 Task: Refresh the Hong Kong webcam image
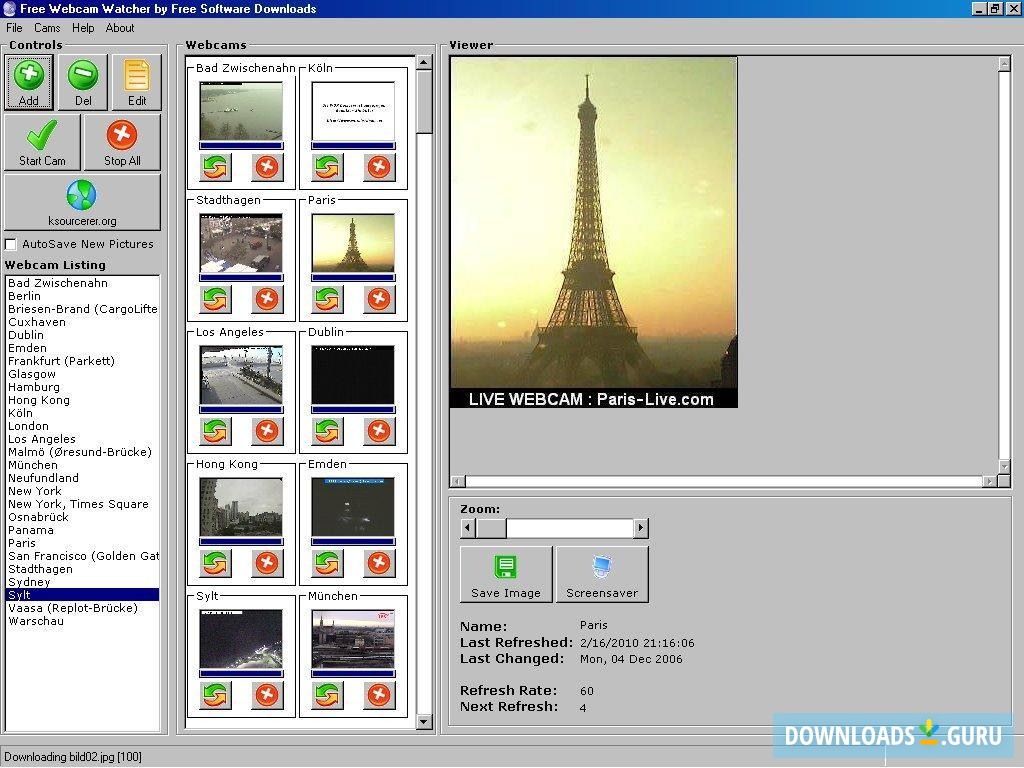pyautogui.click(x=215, y=563)
